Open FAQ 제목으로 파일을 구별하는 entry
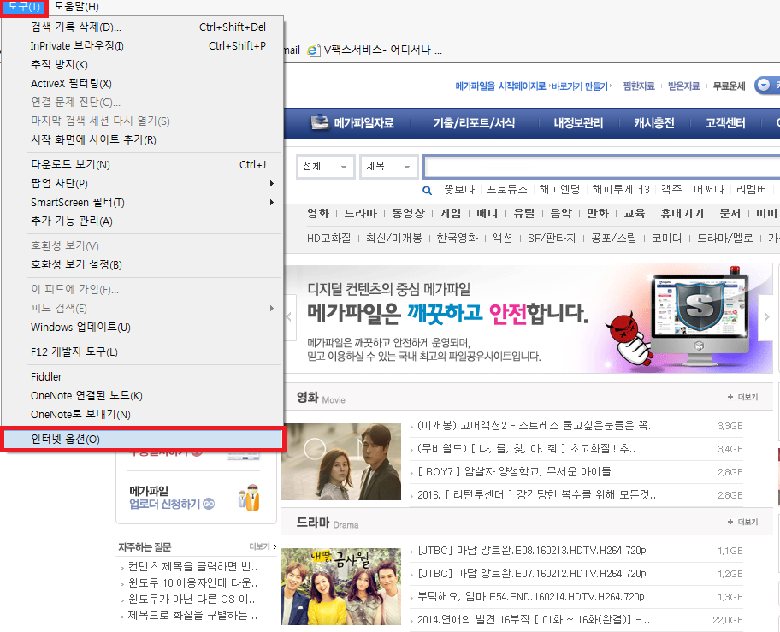The width and height of the screenshot is (780, 632). click(193, 615)
